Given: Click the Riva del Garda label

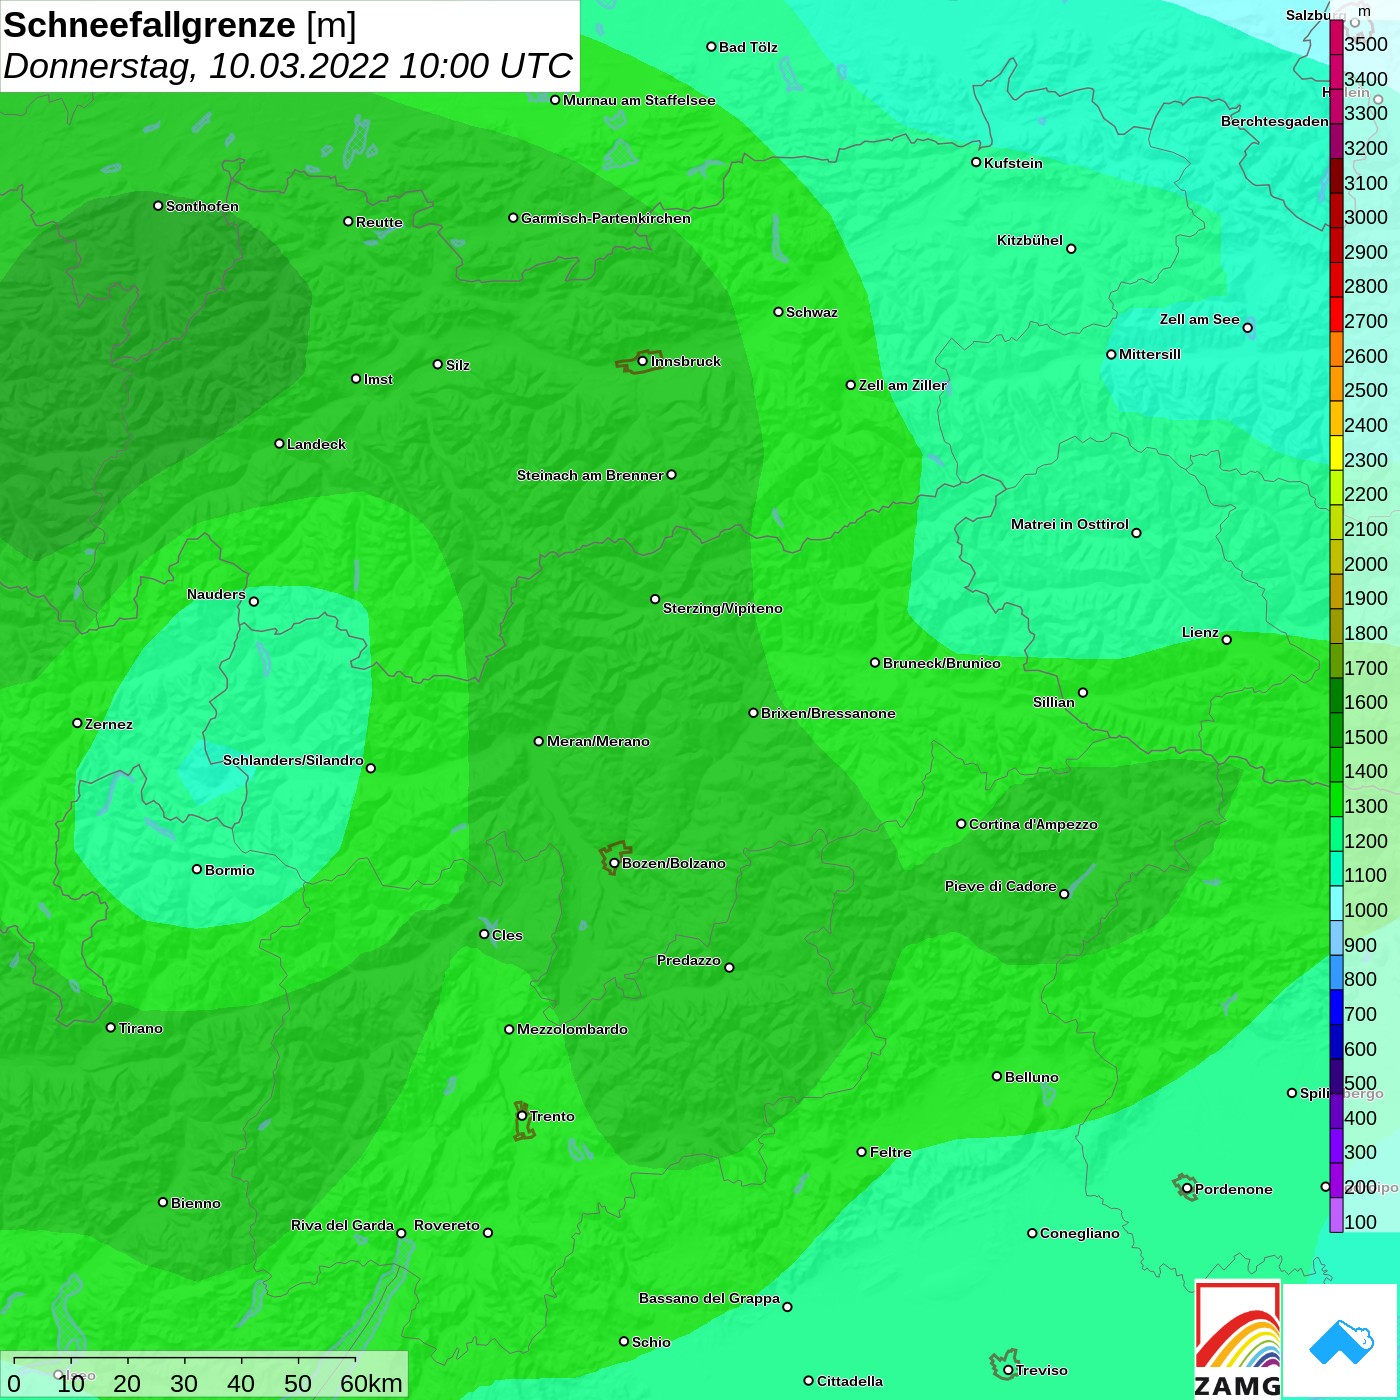Looking at the screenshot, I should click(x=342, y=1225).
